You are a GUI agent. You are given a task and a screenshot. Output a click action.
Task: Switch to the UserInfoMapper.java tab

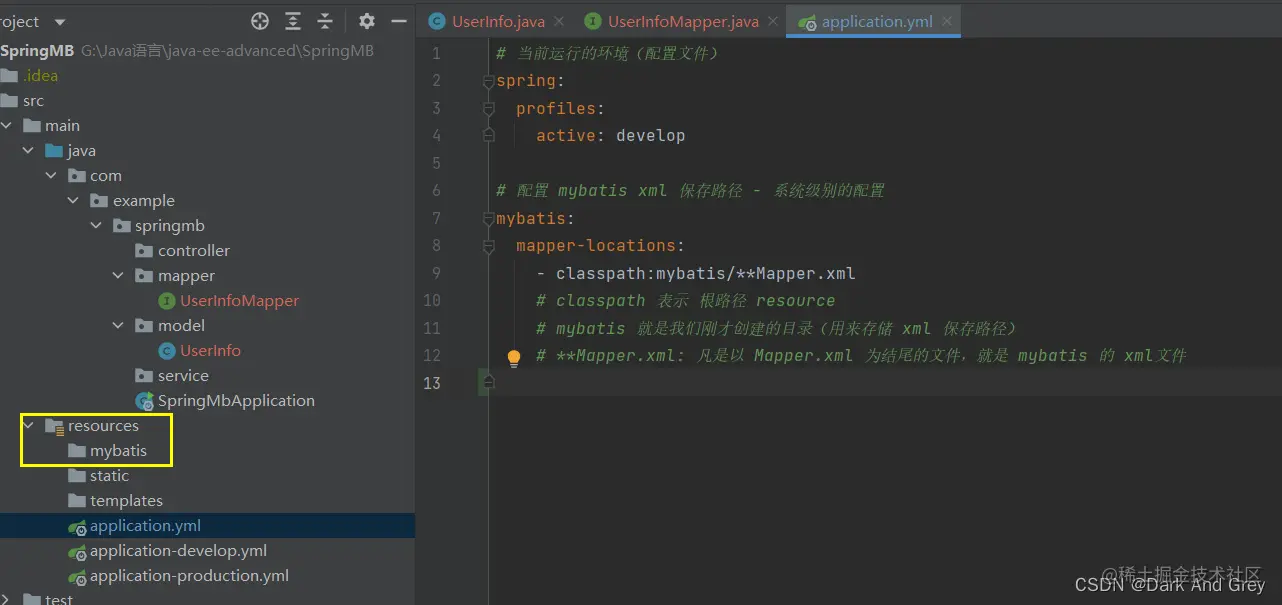(x=683, y=21)
